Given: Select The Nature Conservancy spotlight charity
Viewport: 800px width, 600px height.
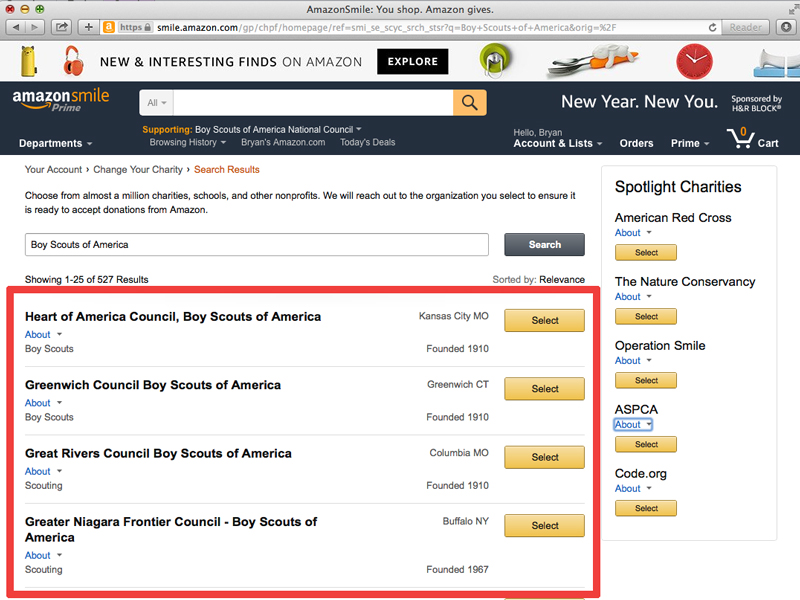Looking at the screenshot, I should point(646,316).
